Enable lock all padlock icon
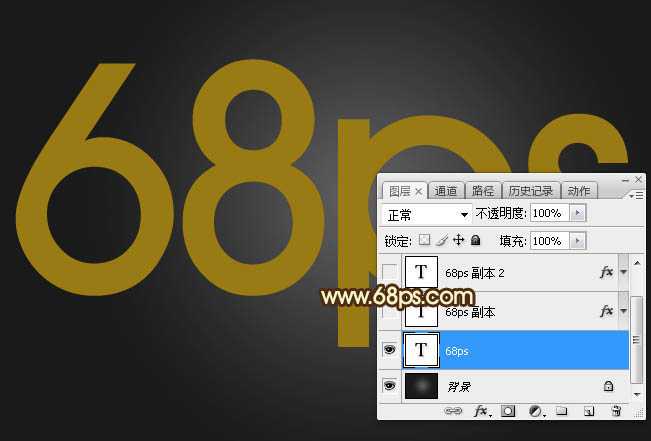Screen dimensions: 651x441 click(x=475, y=241)
